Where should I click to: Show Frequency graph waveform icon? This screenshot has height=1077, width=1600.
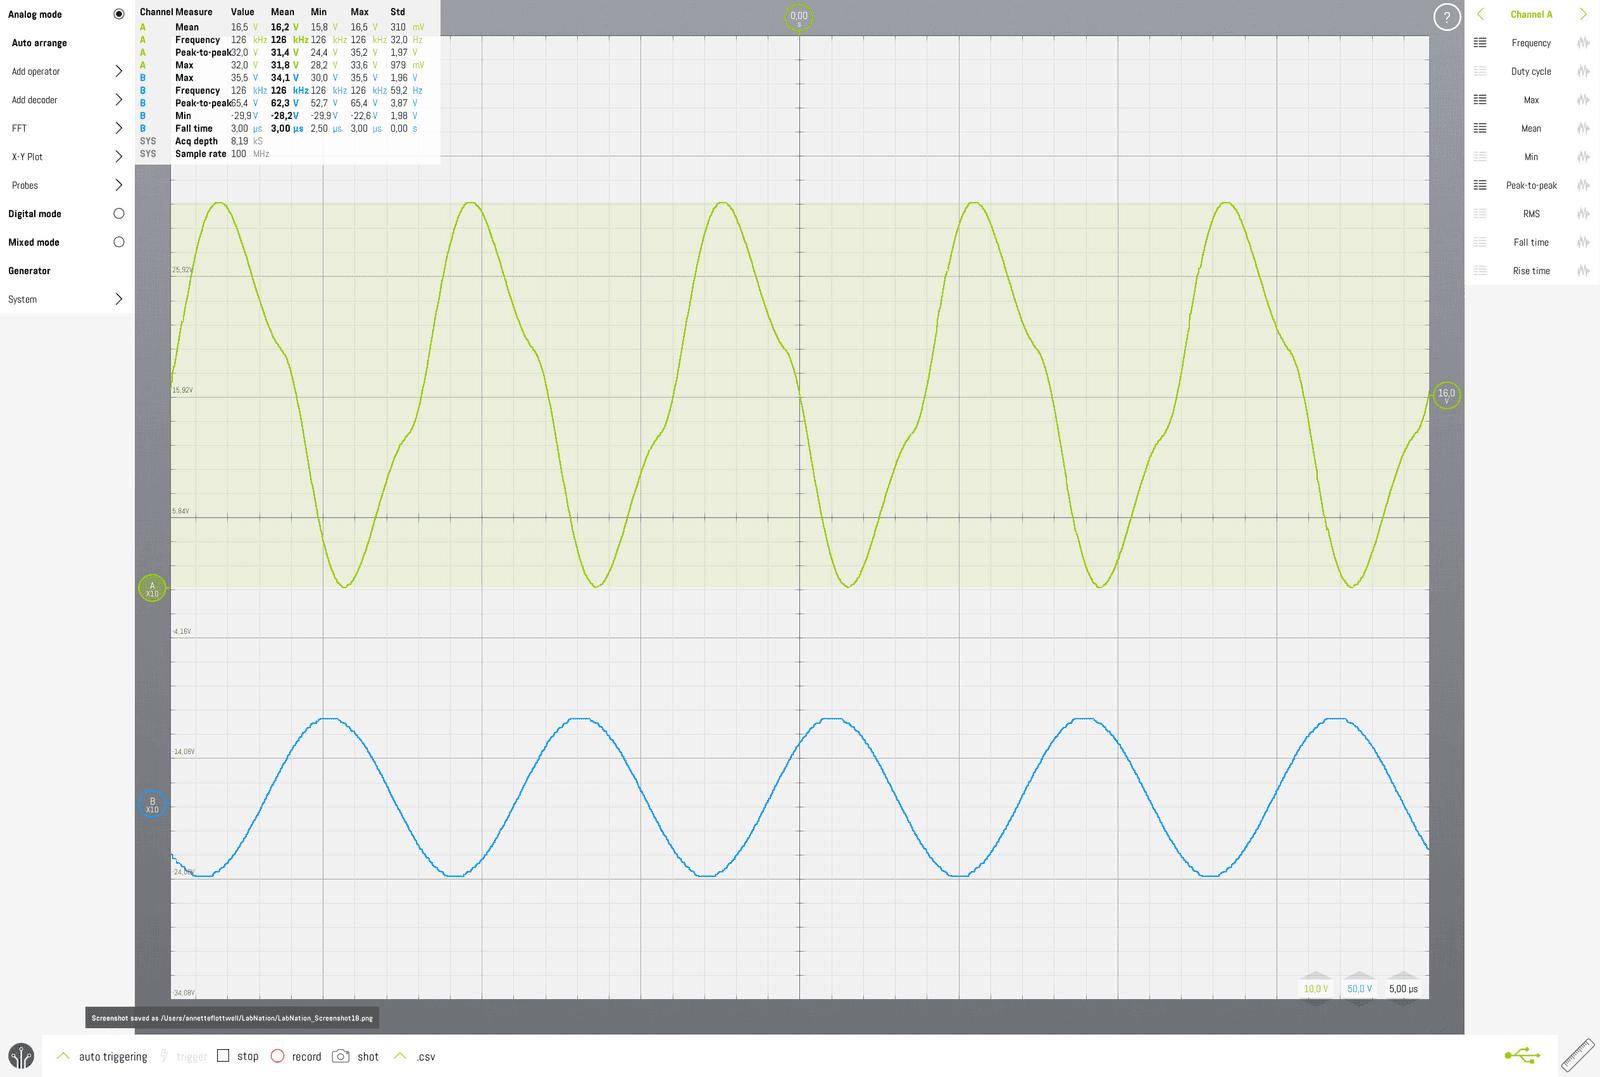coord(1583,43)
